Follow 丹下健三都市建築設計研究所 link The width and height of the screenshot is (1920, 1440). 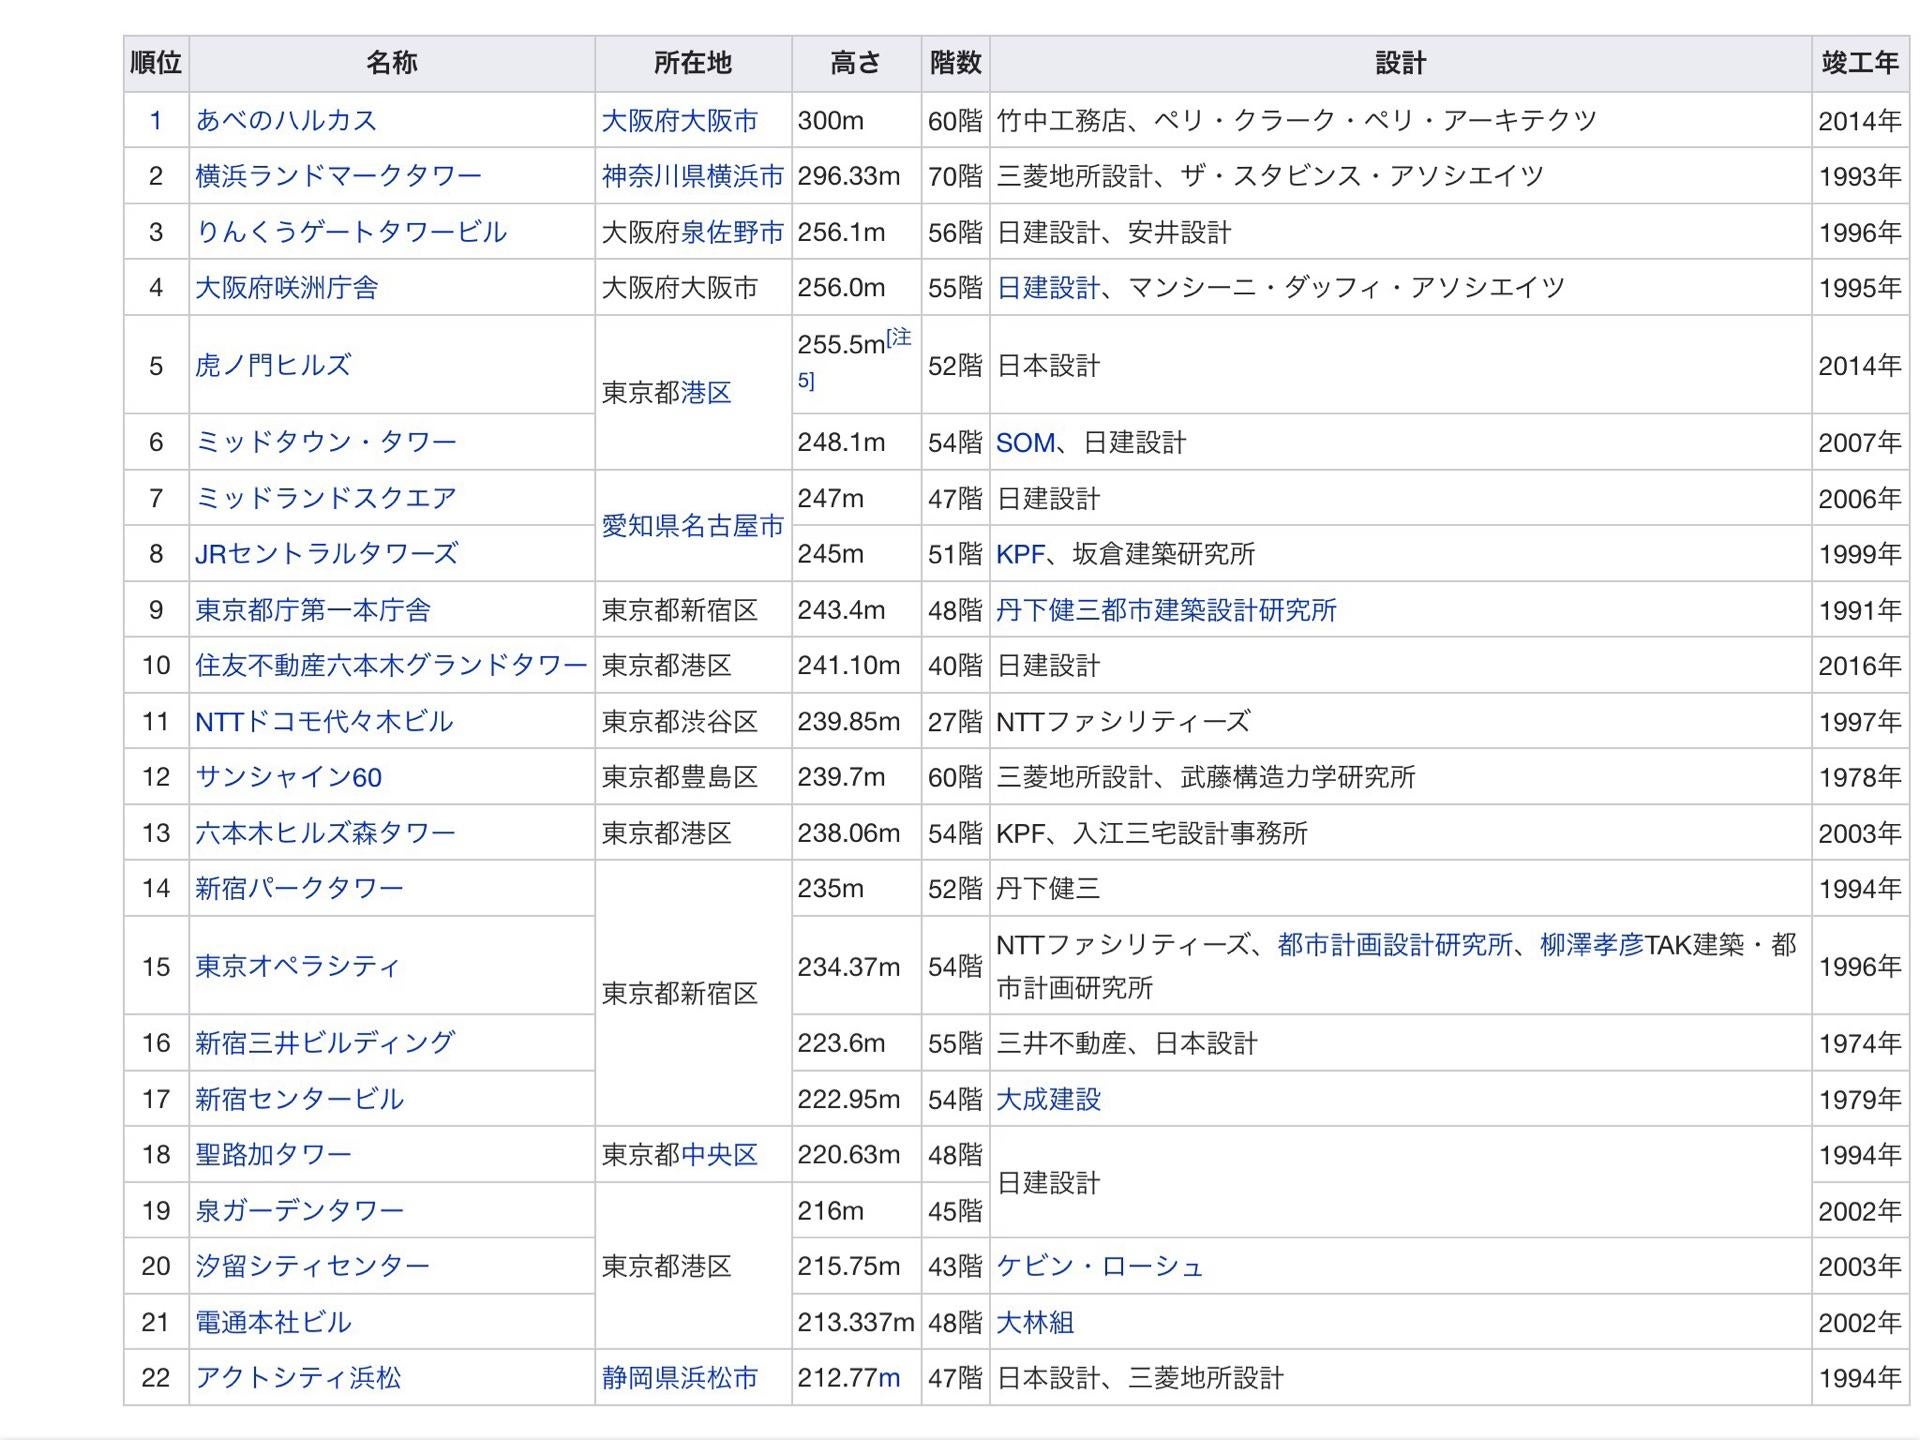(1166, 610)
